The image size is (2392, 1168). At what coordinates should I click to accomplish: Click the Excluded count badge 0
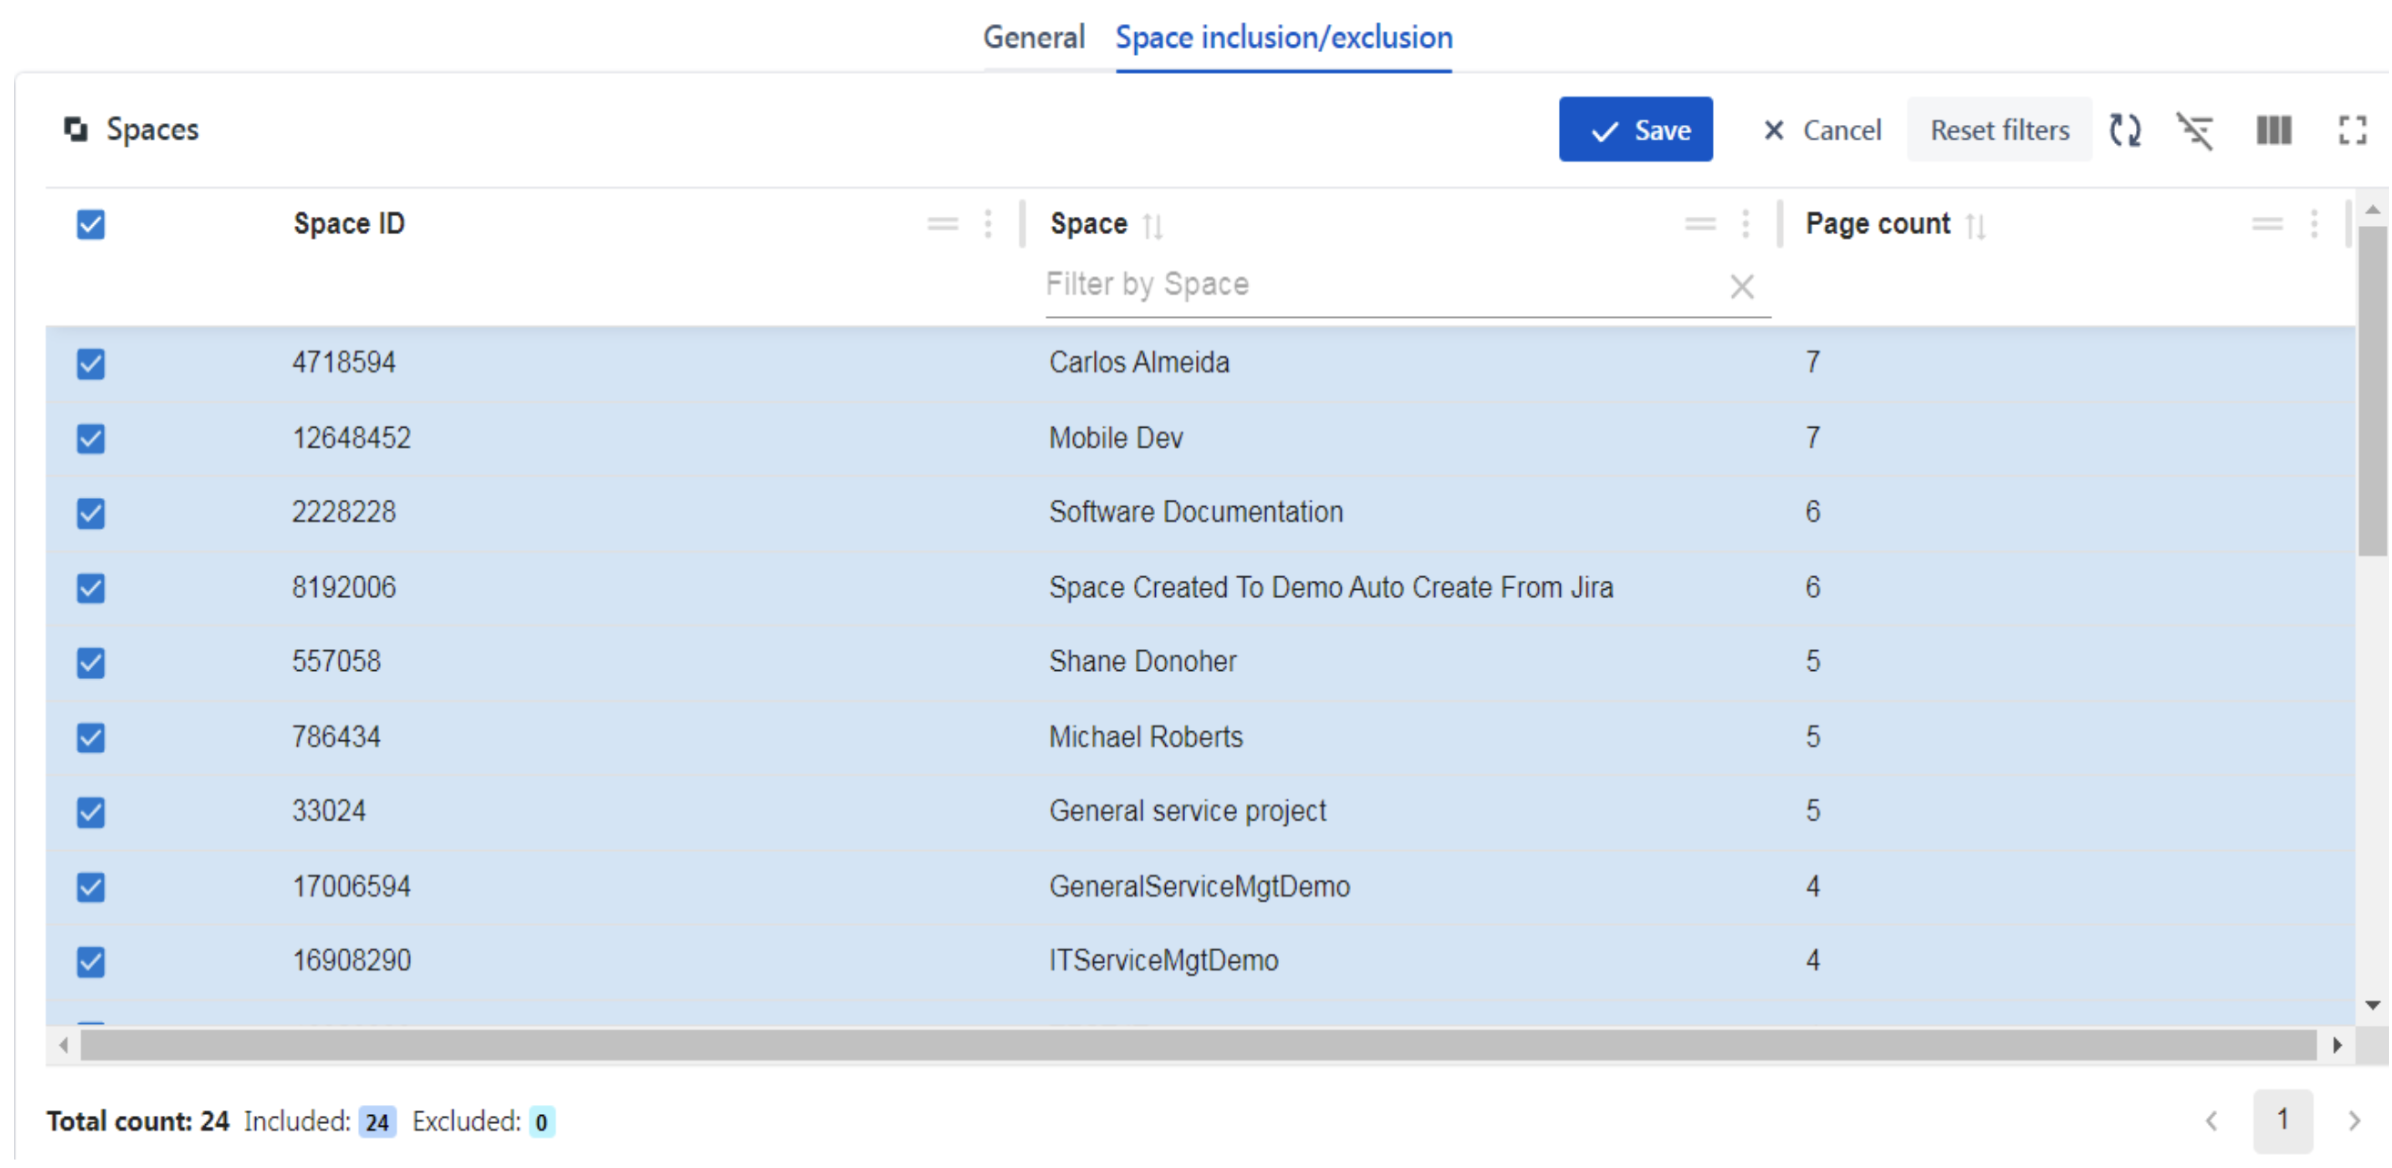point(541,1122)
